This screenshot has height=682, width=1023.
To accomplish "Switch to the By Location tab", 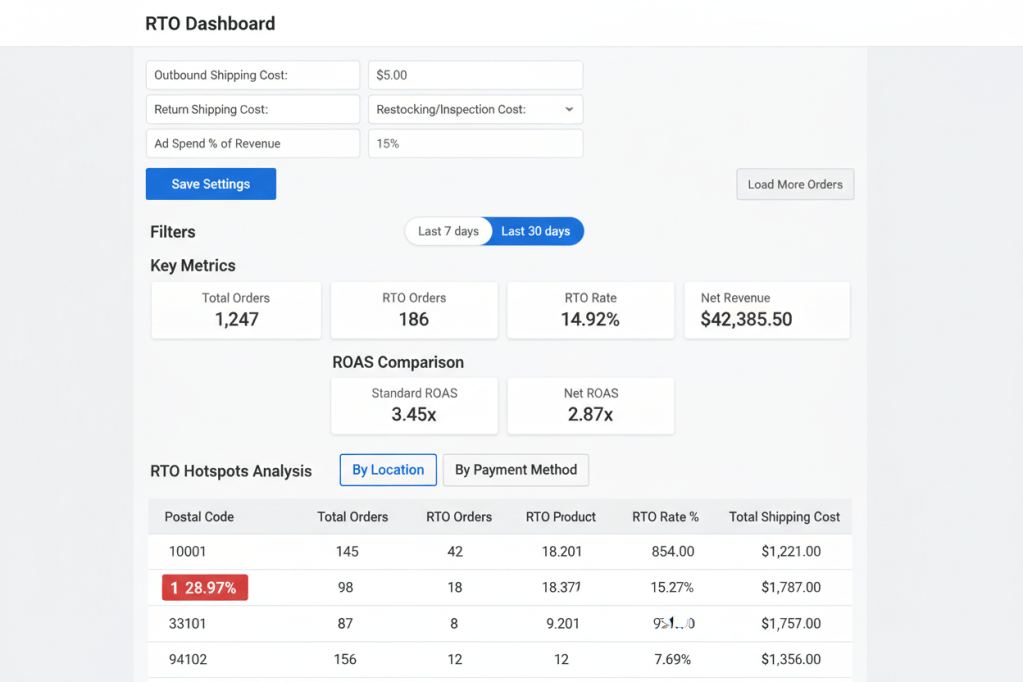I will coord(388,469).
